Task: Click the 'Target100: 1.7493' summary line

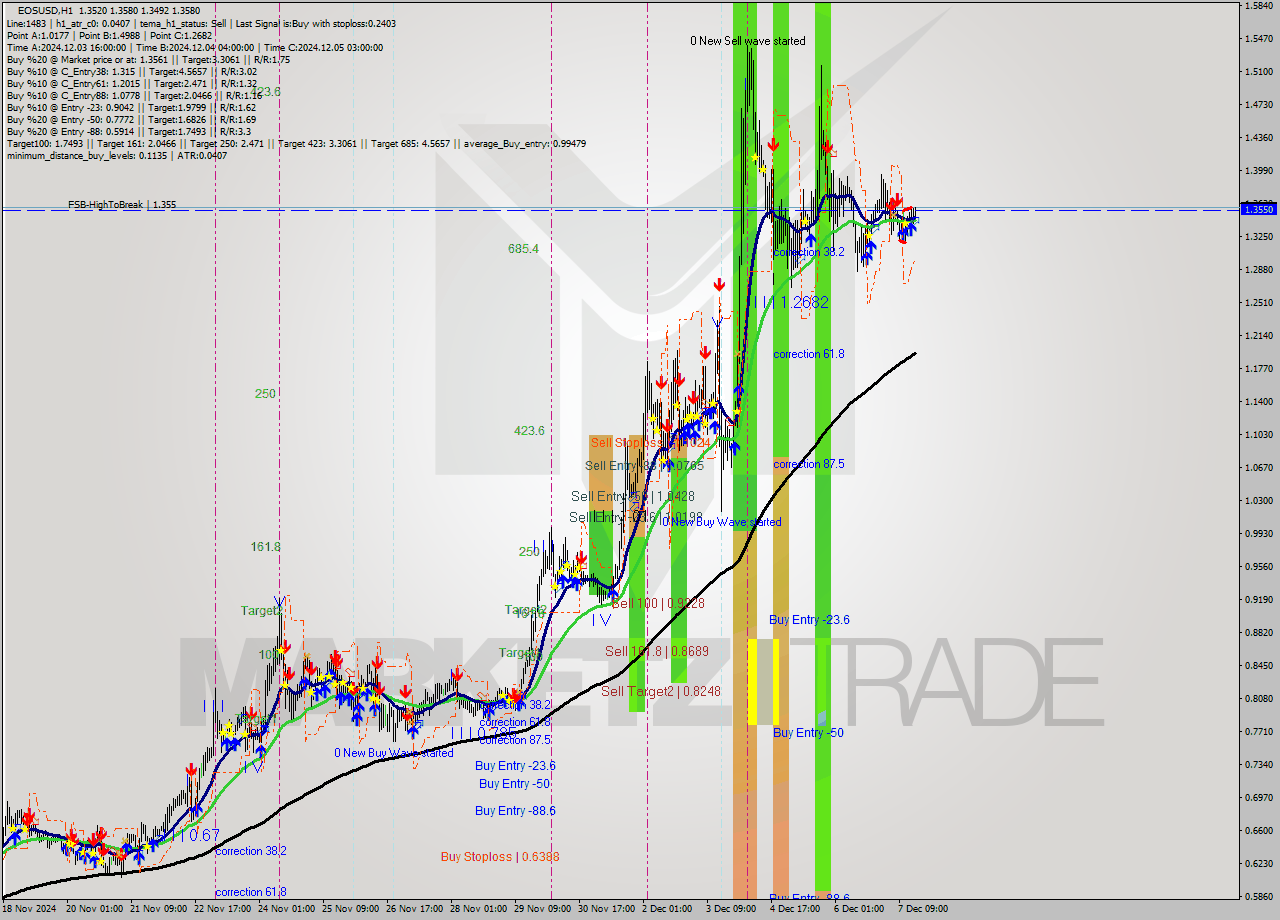Action: [x=296, y=143]
